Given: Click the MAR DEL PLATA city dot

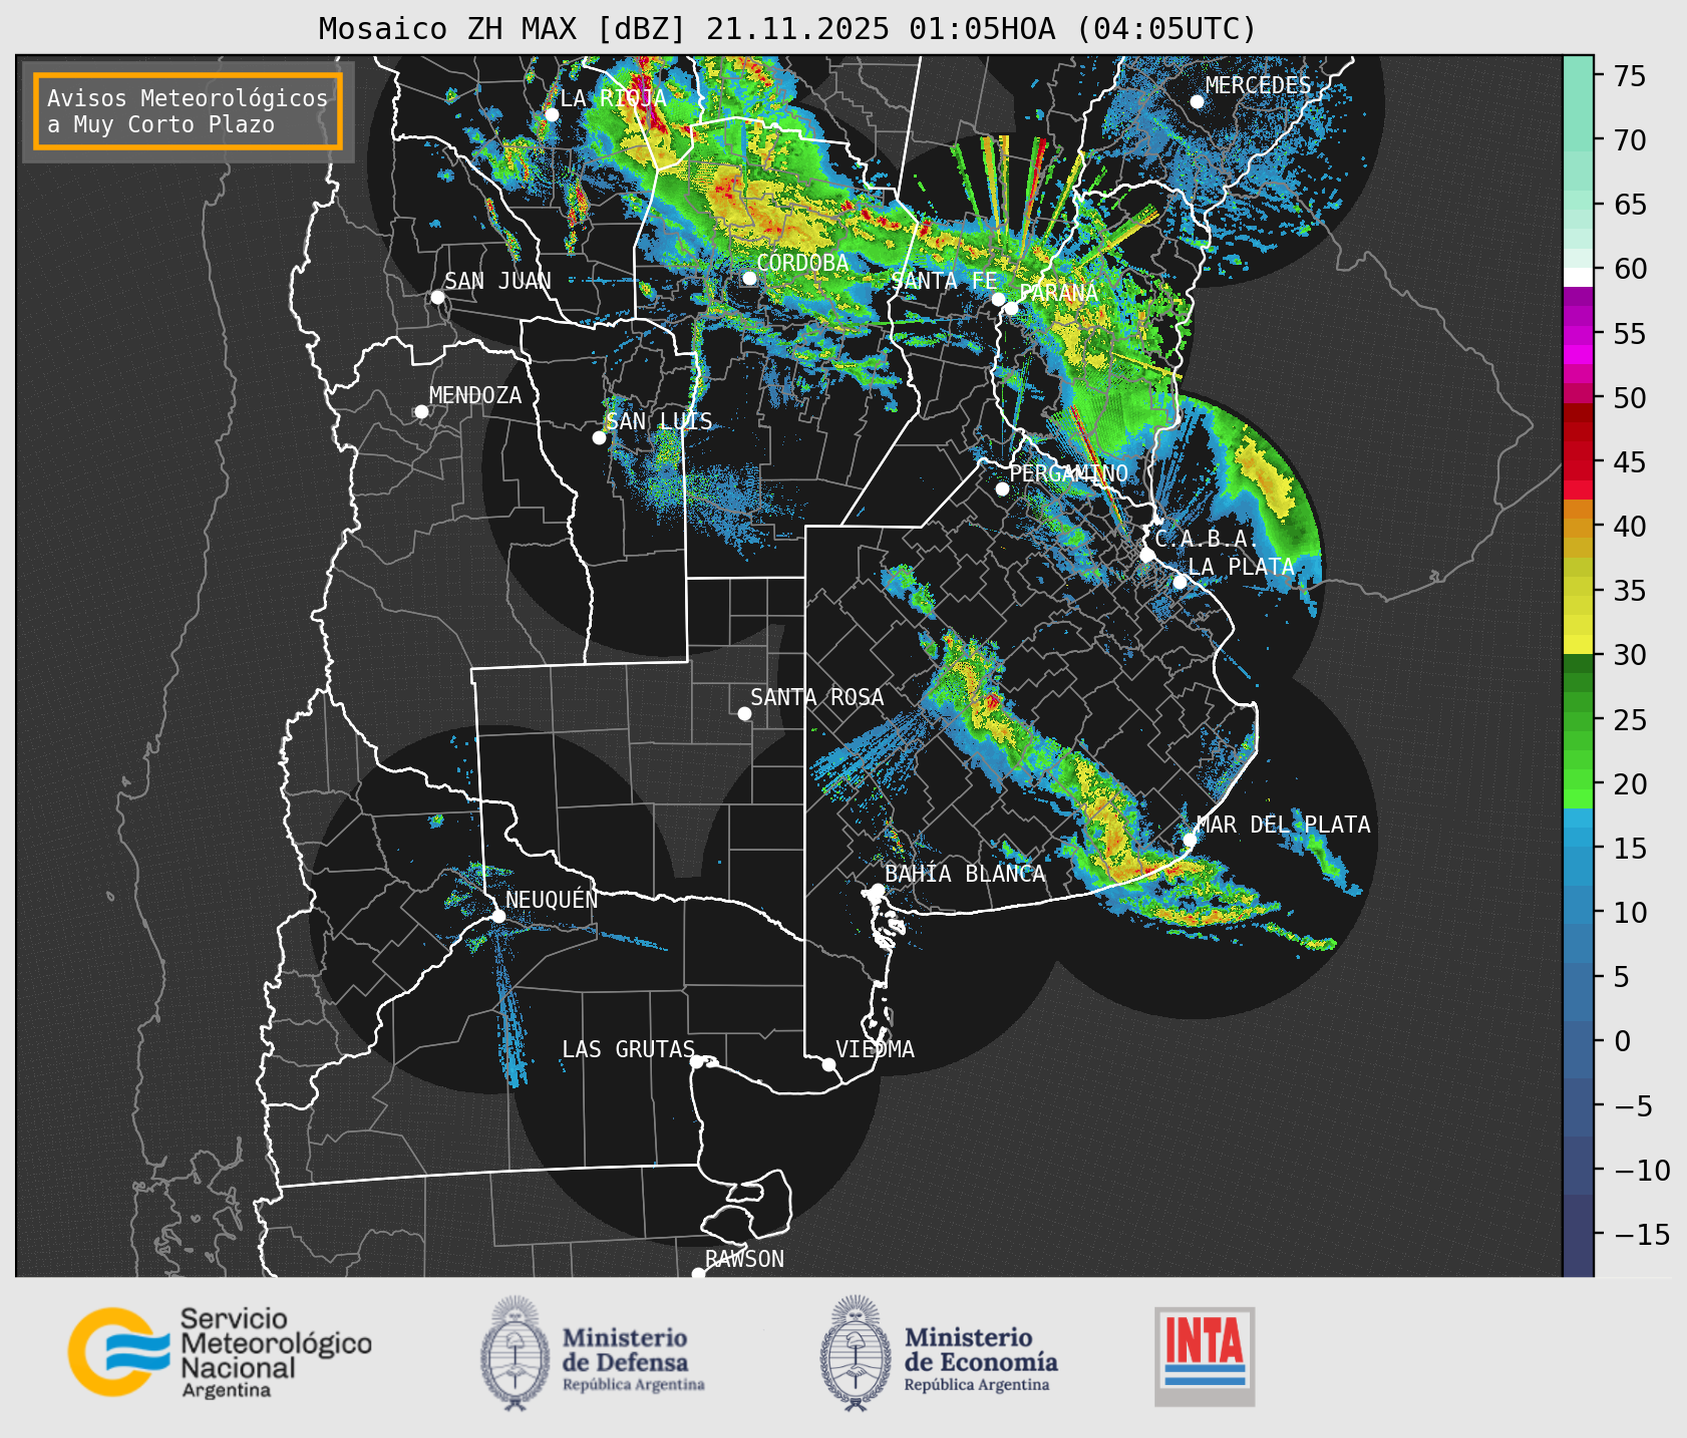Looking at the screenshot, I should point(1189,840).
